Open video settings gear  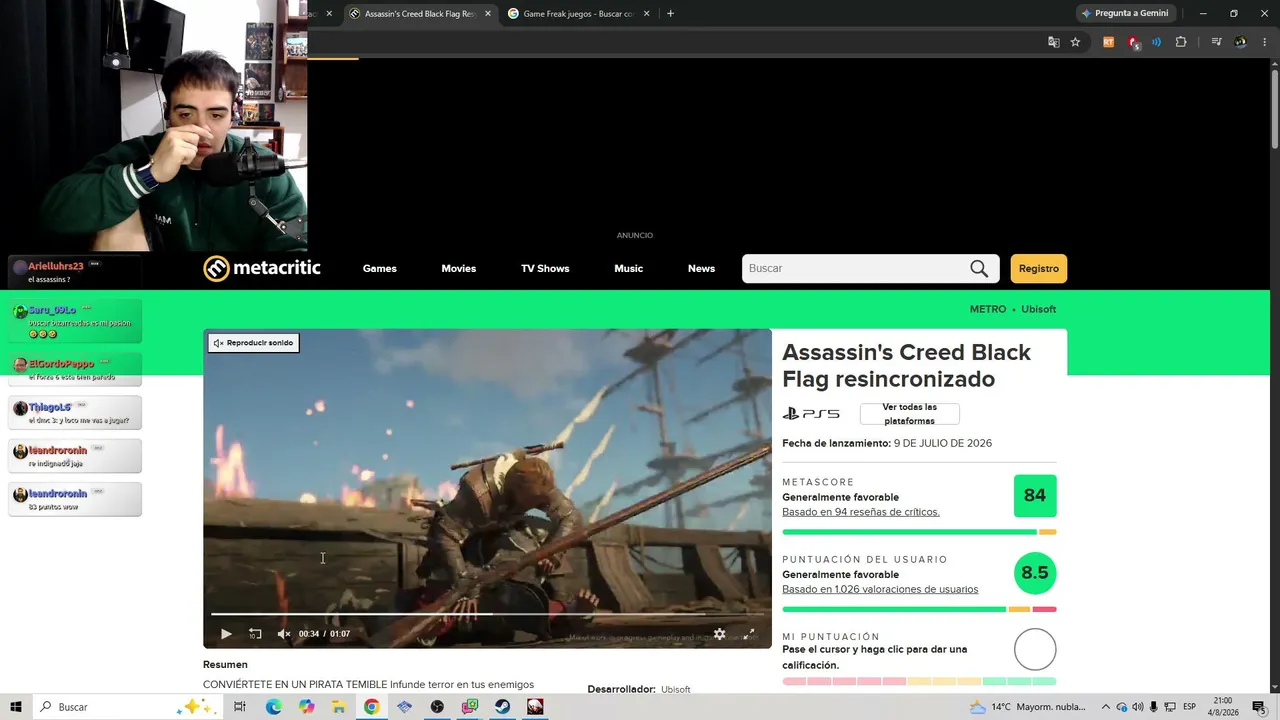tap(719, 634)
